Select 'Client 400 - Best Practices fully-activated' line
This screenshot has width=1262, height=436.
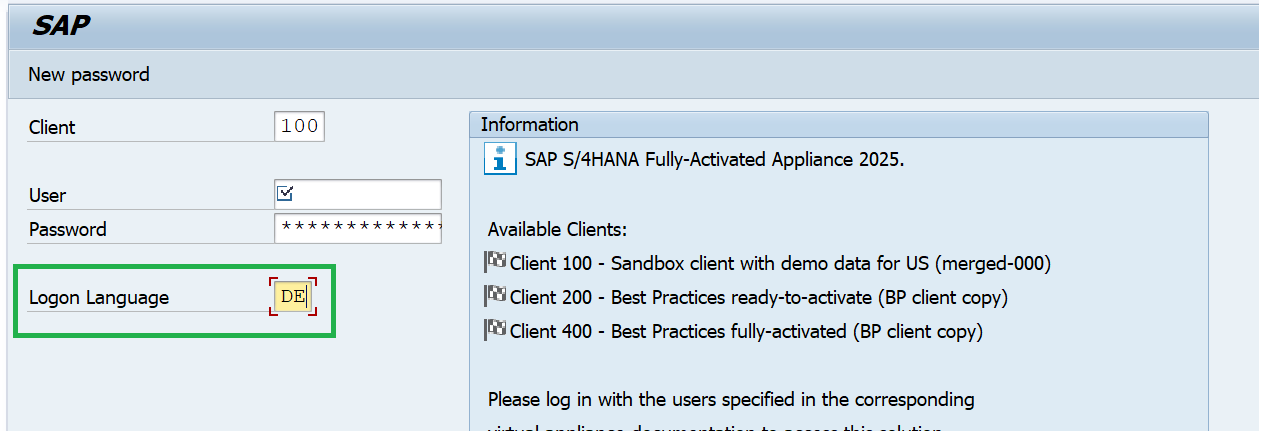pos(746,330)
